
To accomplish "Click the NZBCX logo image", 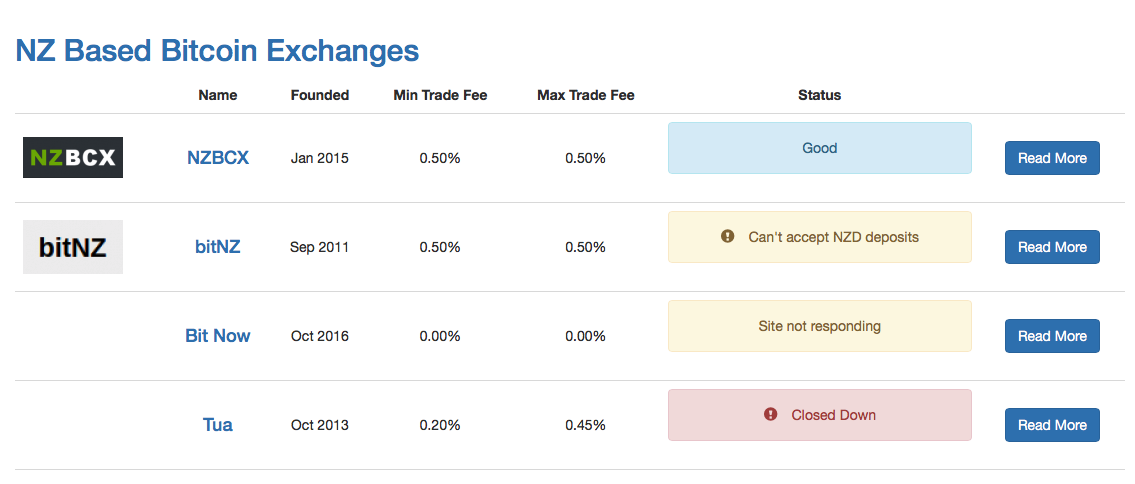I will [73, 157].
